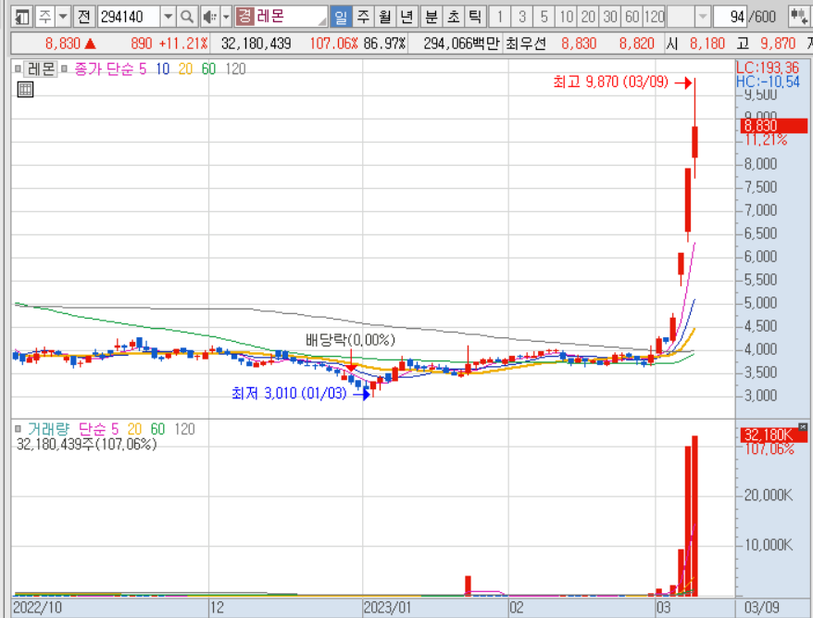The image size is (813, 618).
Task: Click the 최우선 best quote label
Action: [526, 44]
